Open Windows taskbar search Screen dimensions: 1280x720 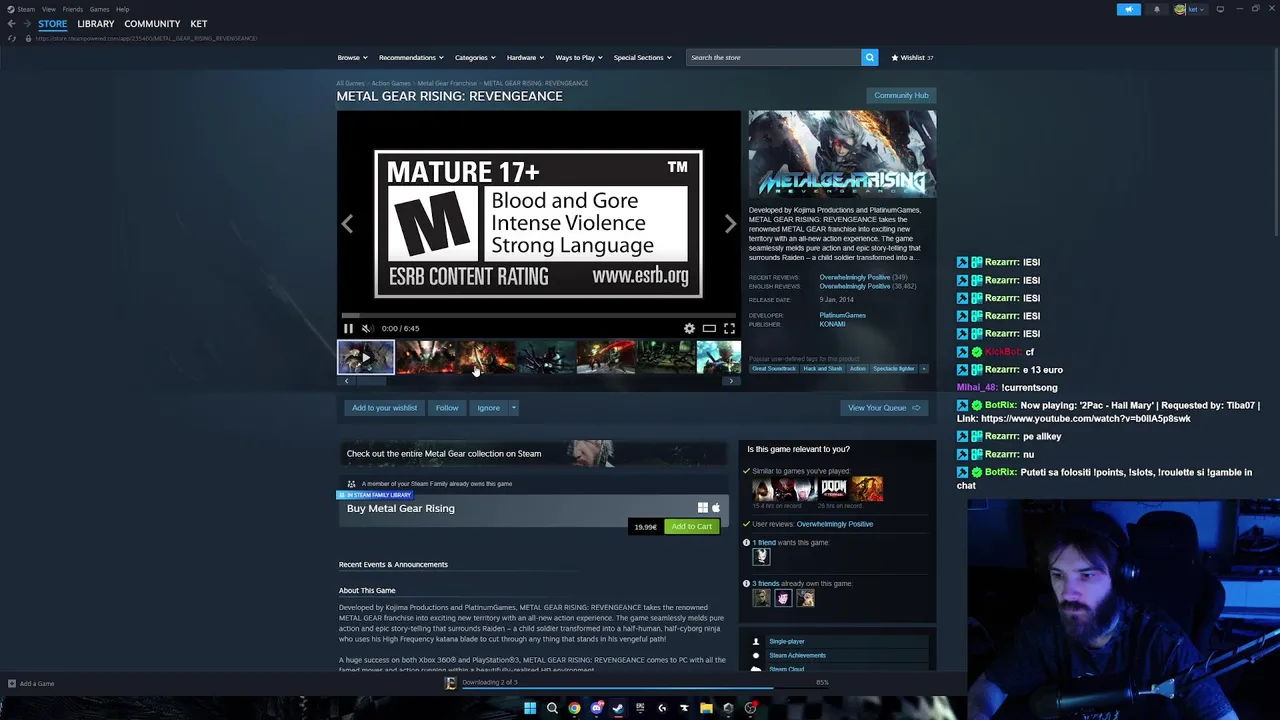coord(552,708)
